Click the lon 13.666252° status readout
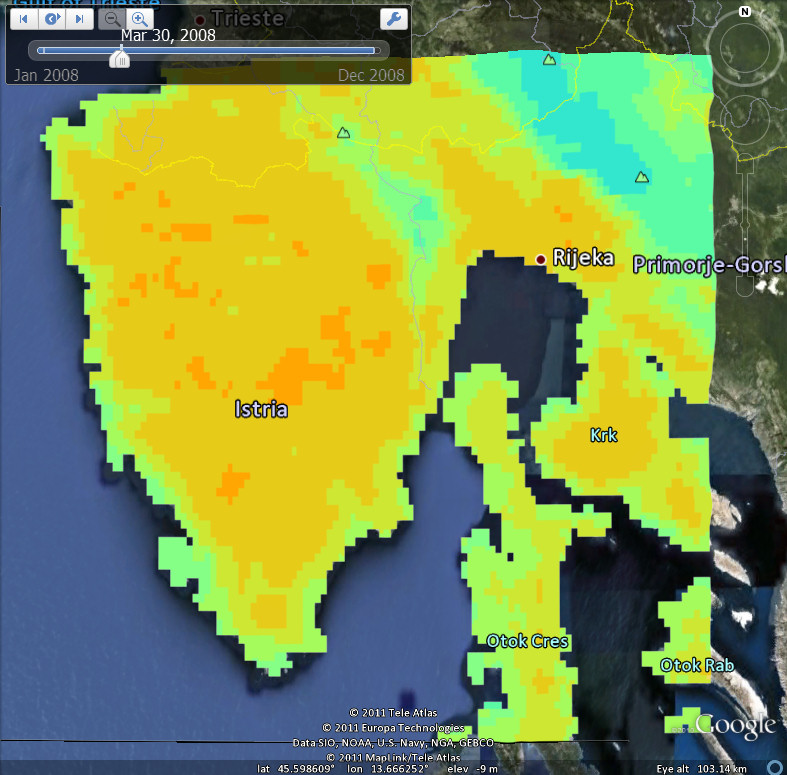The image size is (787, 775). click(387, 769)
